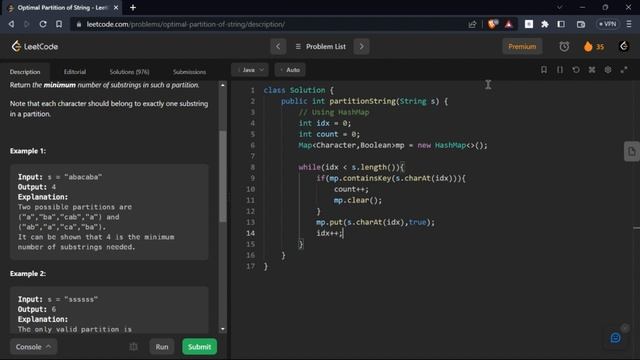
Task: Toggle editor fullscreen icon
Action: click(624, 70)
